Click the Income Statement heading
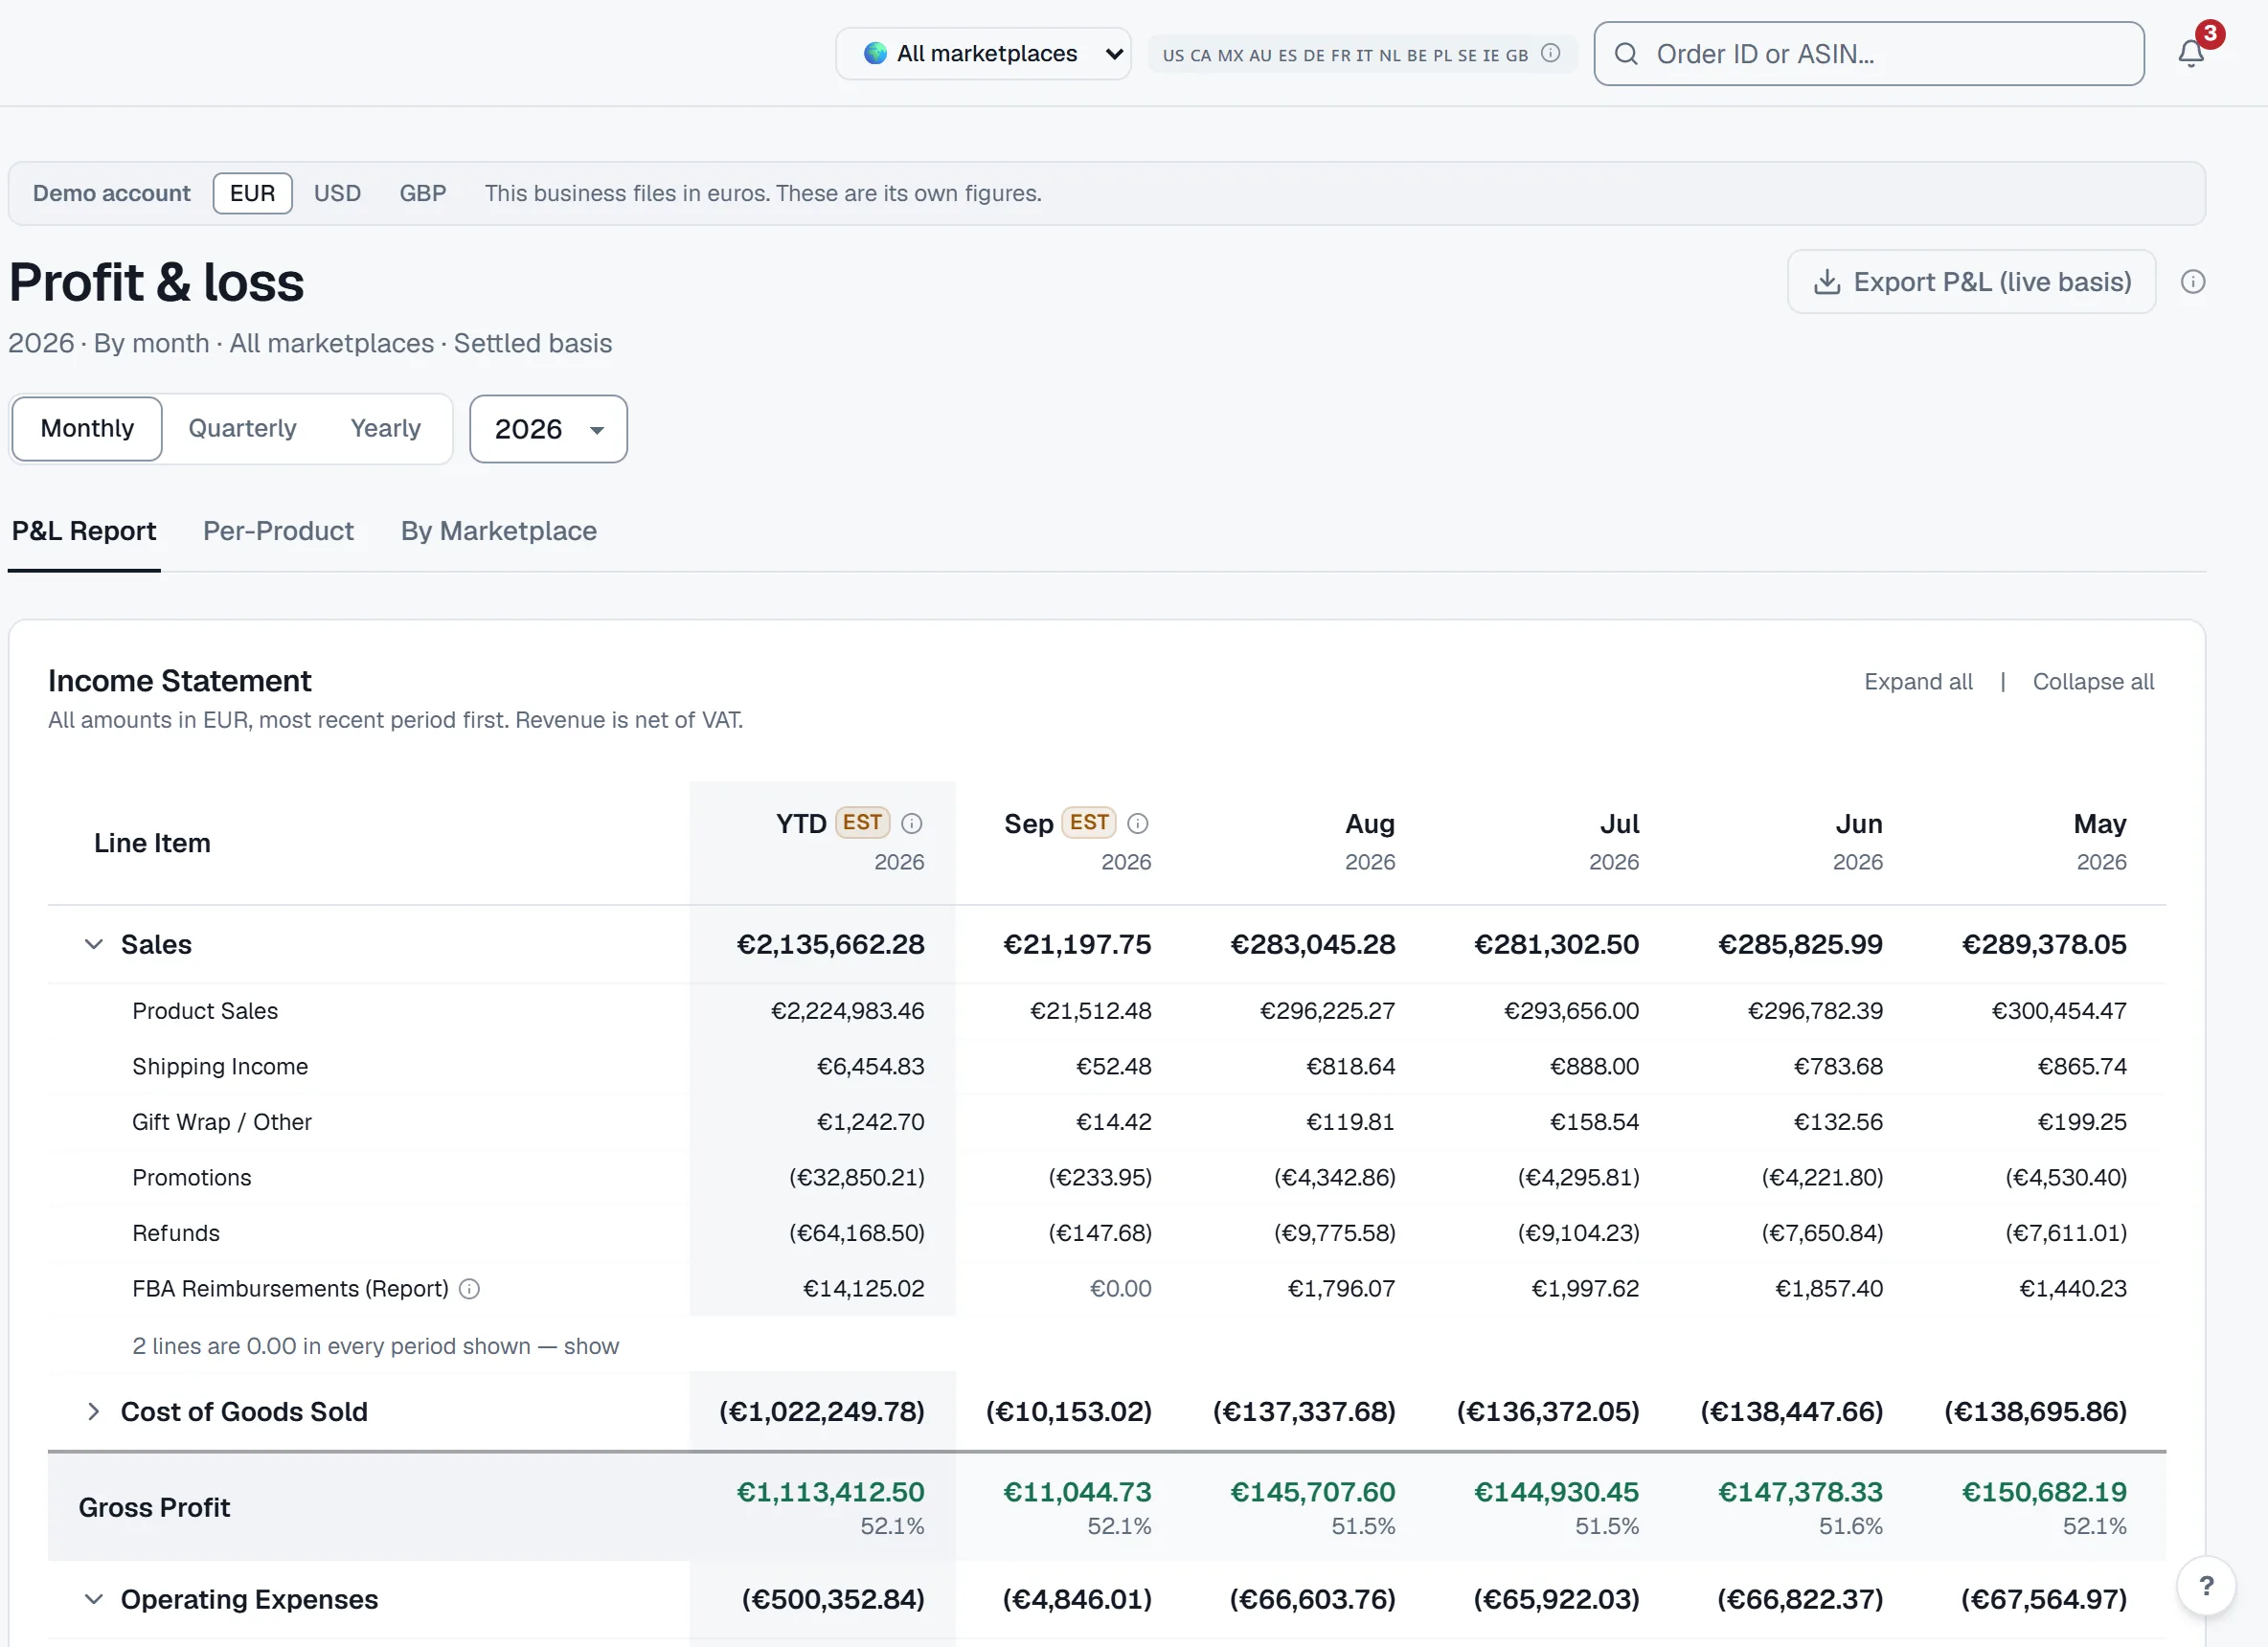The height and width of the screenshot is (1647, 2268). click(180, 681)
